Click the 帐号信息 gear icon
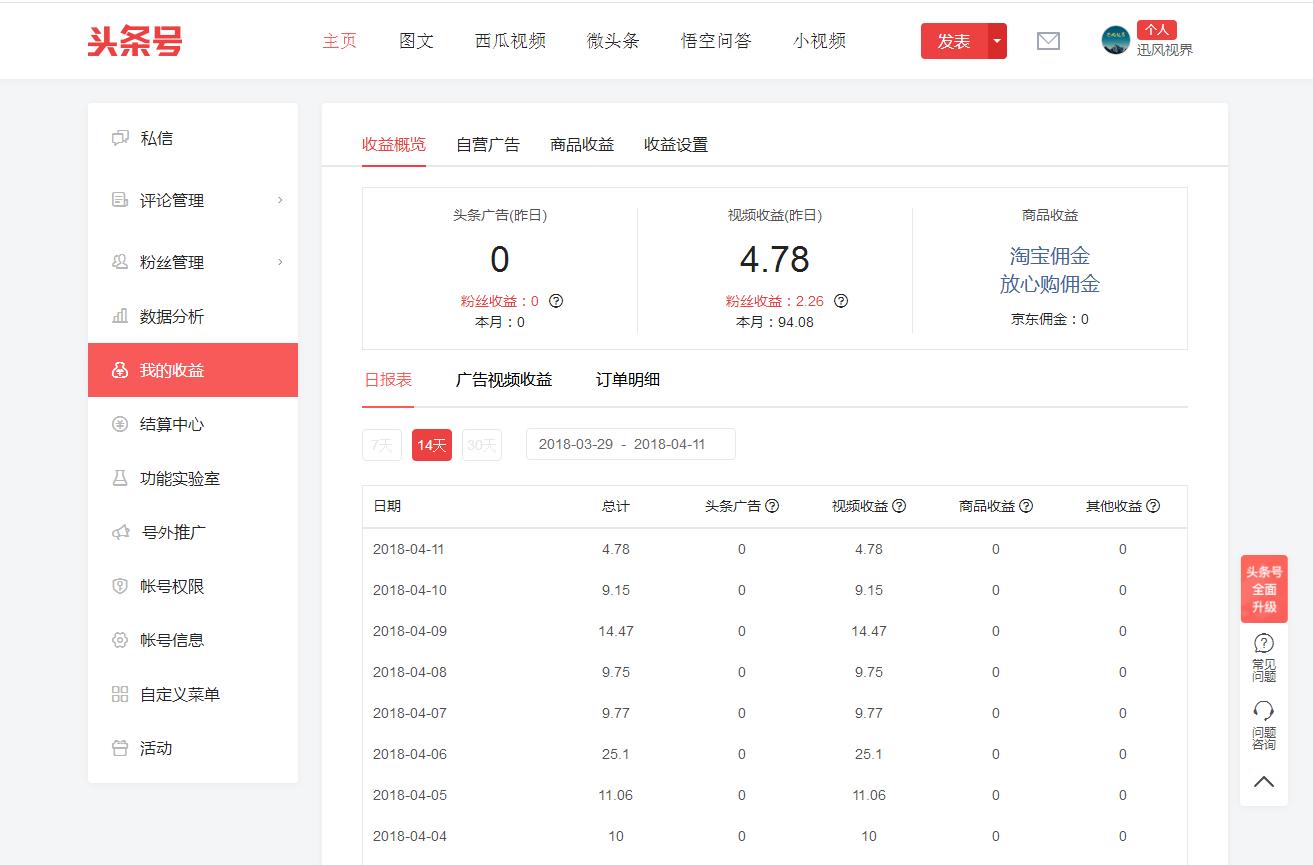Viewport: 1313px width, 865px height. [120, 640]
